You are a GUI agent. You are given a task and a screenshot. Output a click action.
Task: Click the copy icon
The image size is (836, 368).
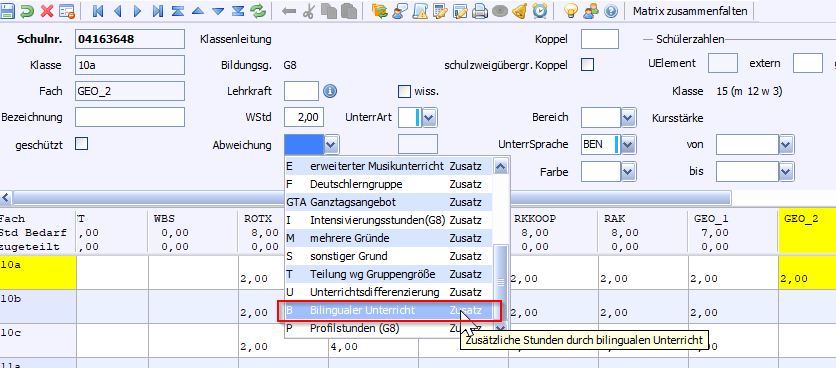[328, 11]
